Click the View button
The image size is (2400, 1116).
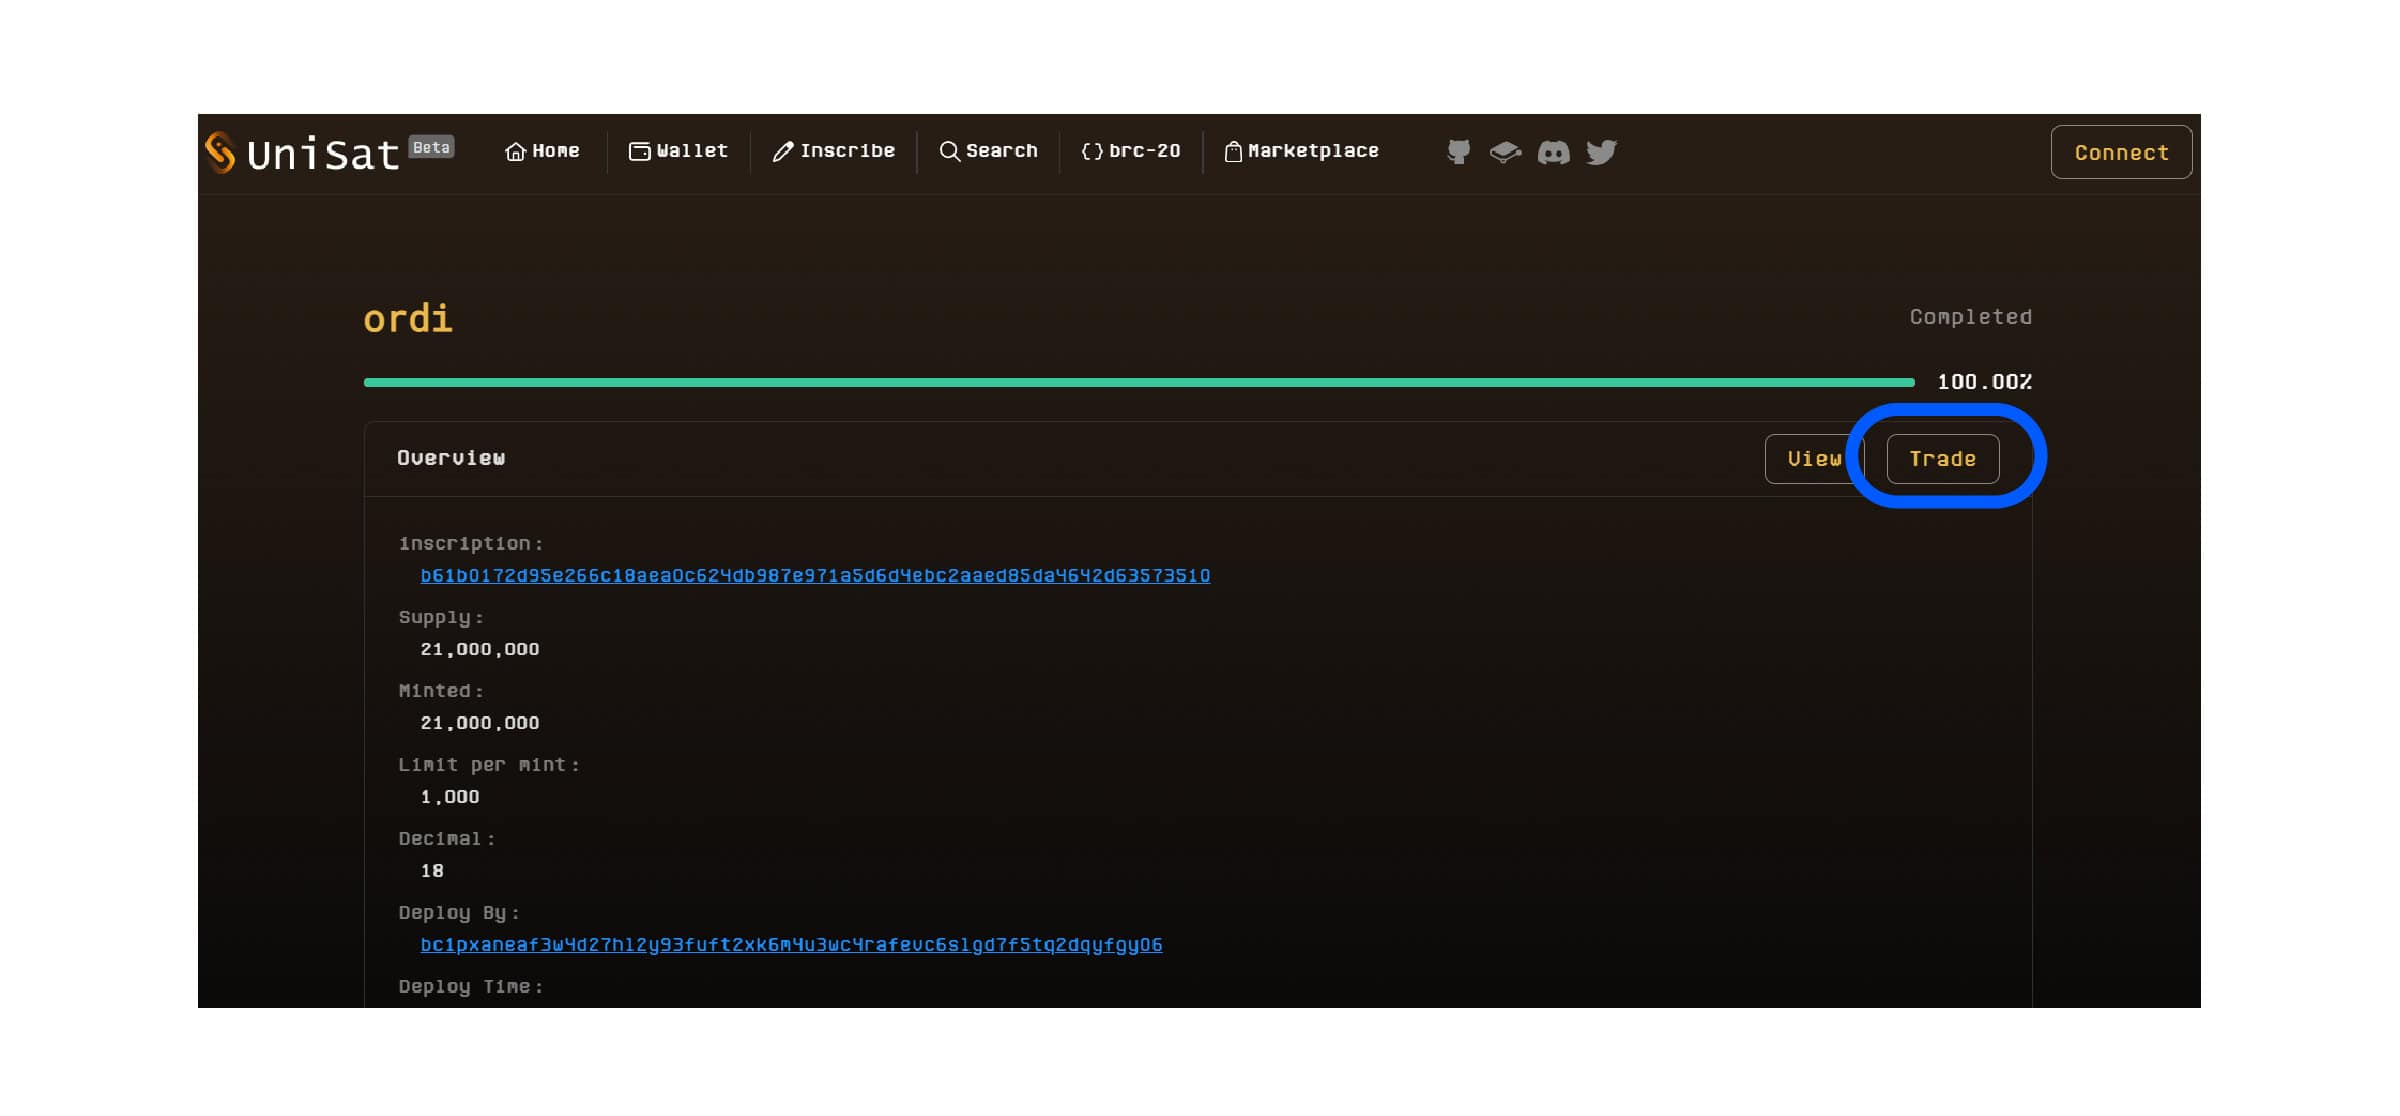click(1814, 459)
